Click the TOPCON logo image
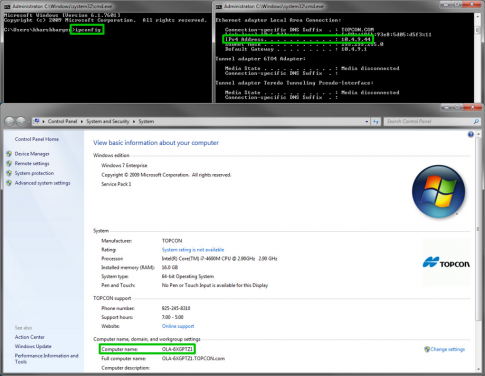This screenshot has height=376, width=485. tap(446, 263)
